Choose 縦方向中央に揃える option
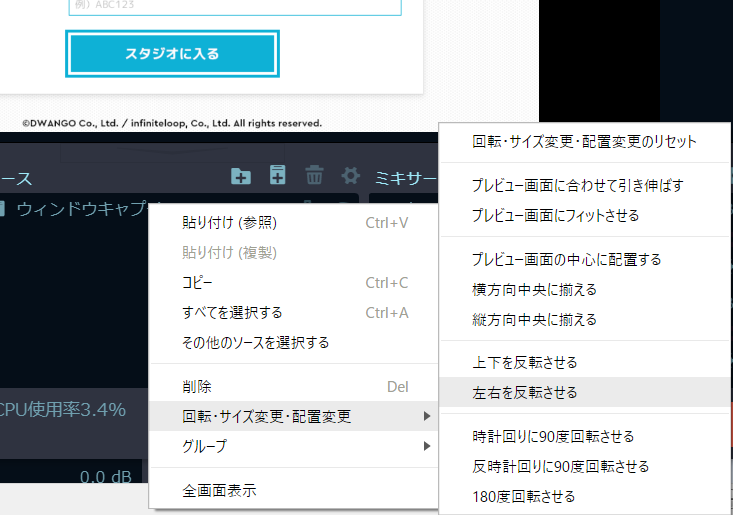 tap(585, 319)
